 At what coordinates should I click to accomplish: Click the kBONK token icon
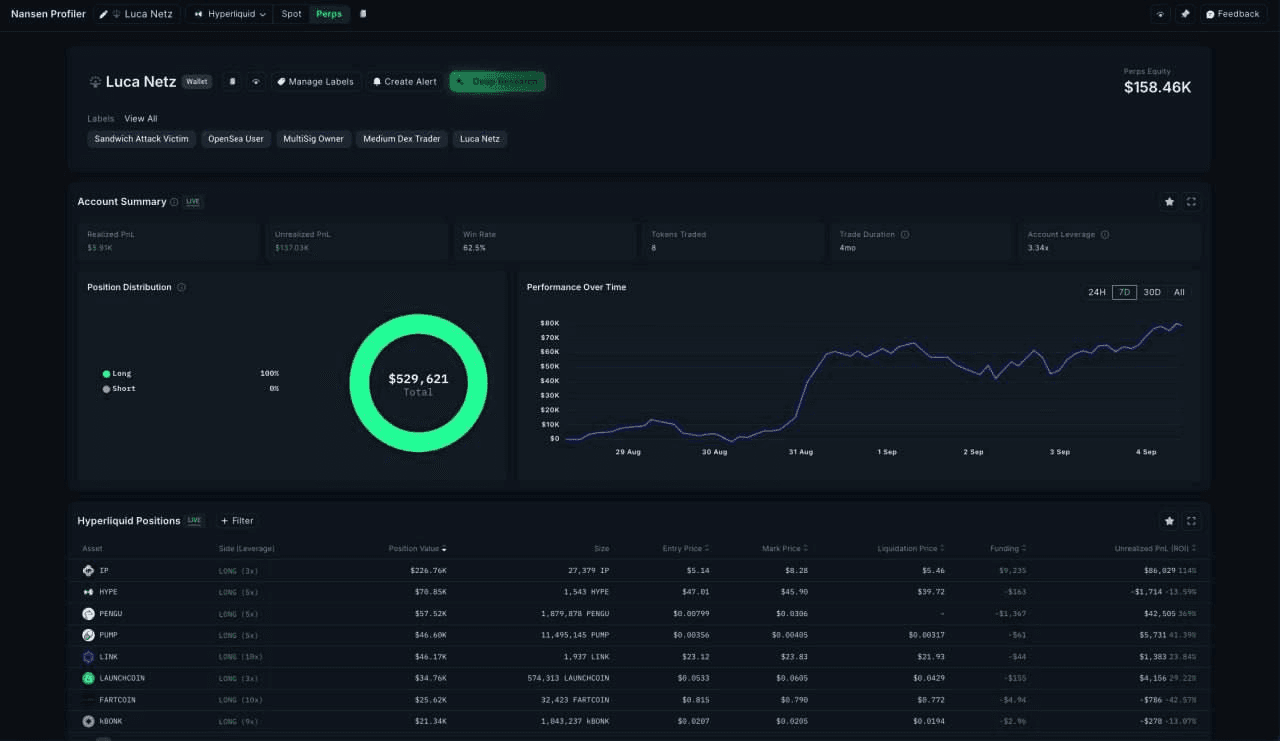tap(88, 721)
